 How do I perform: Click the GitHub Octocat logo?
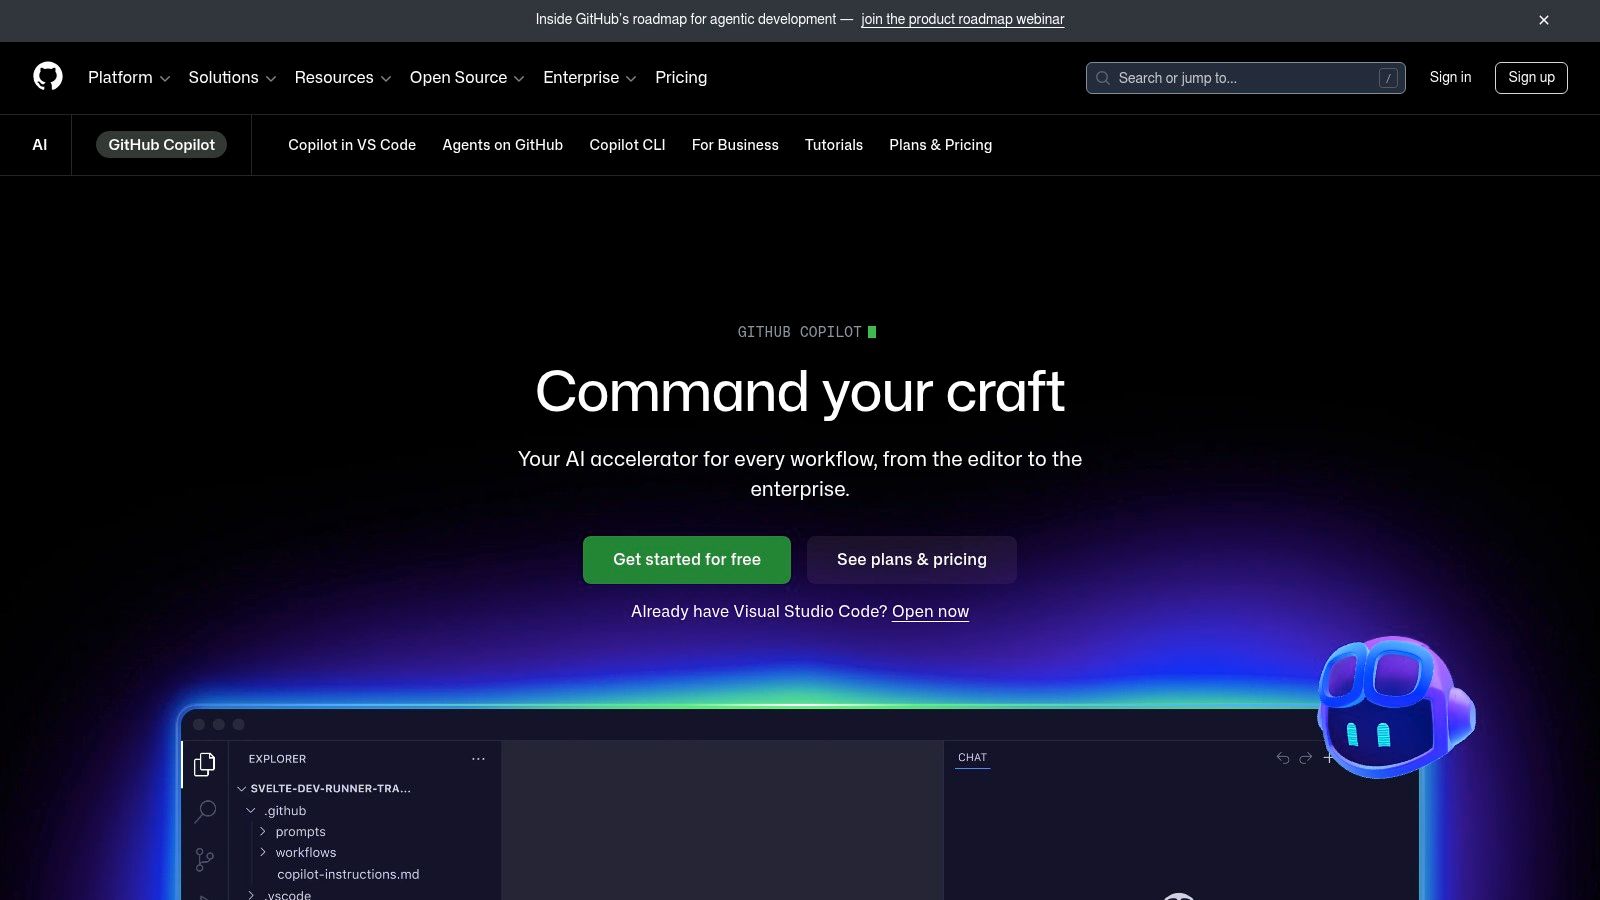[48, 77]
